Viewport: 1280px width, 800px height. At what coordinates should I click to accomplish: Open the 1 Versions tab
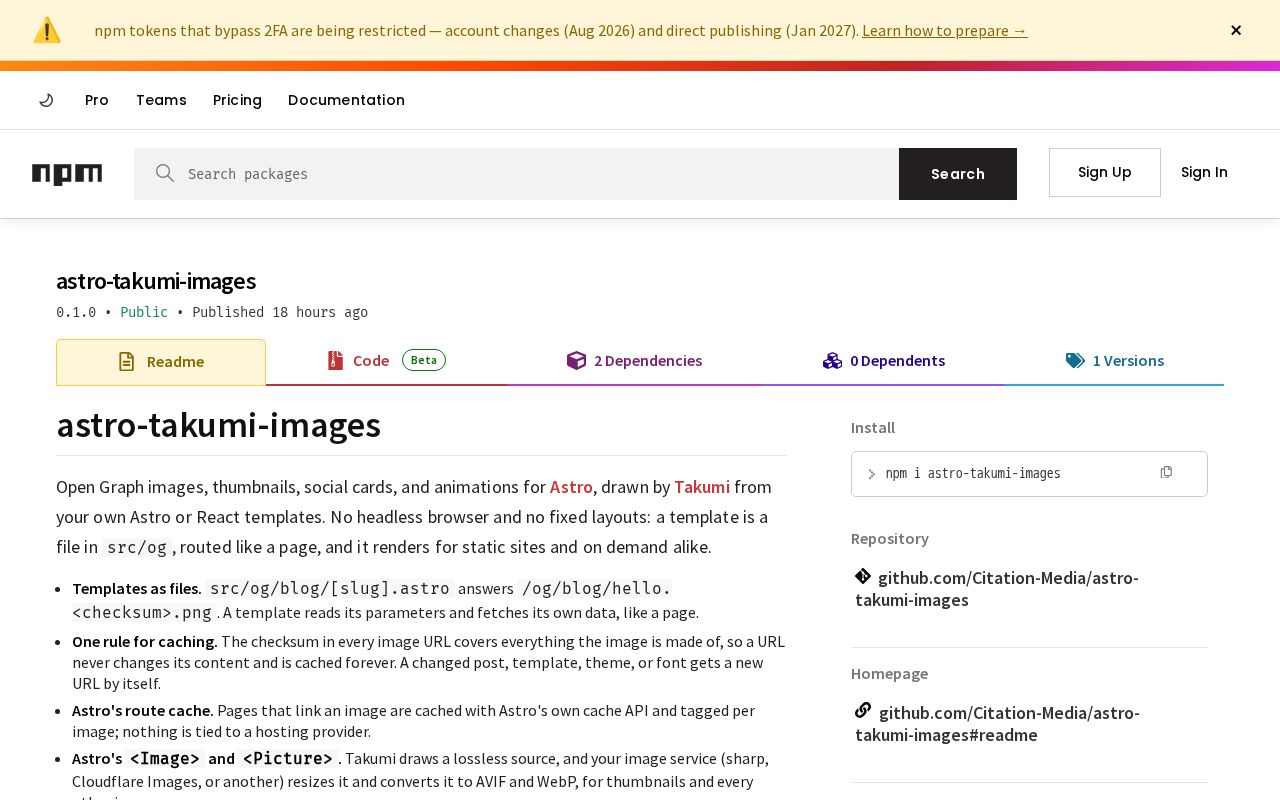tap(1114, 361)
